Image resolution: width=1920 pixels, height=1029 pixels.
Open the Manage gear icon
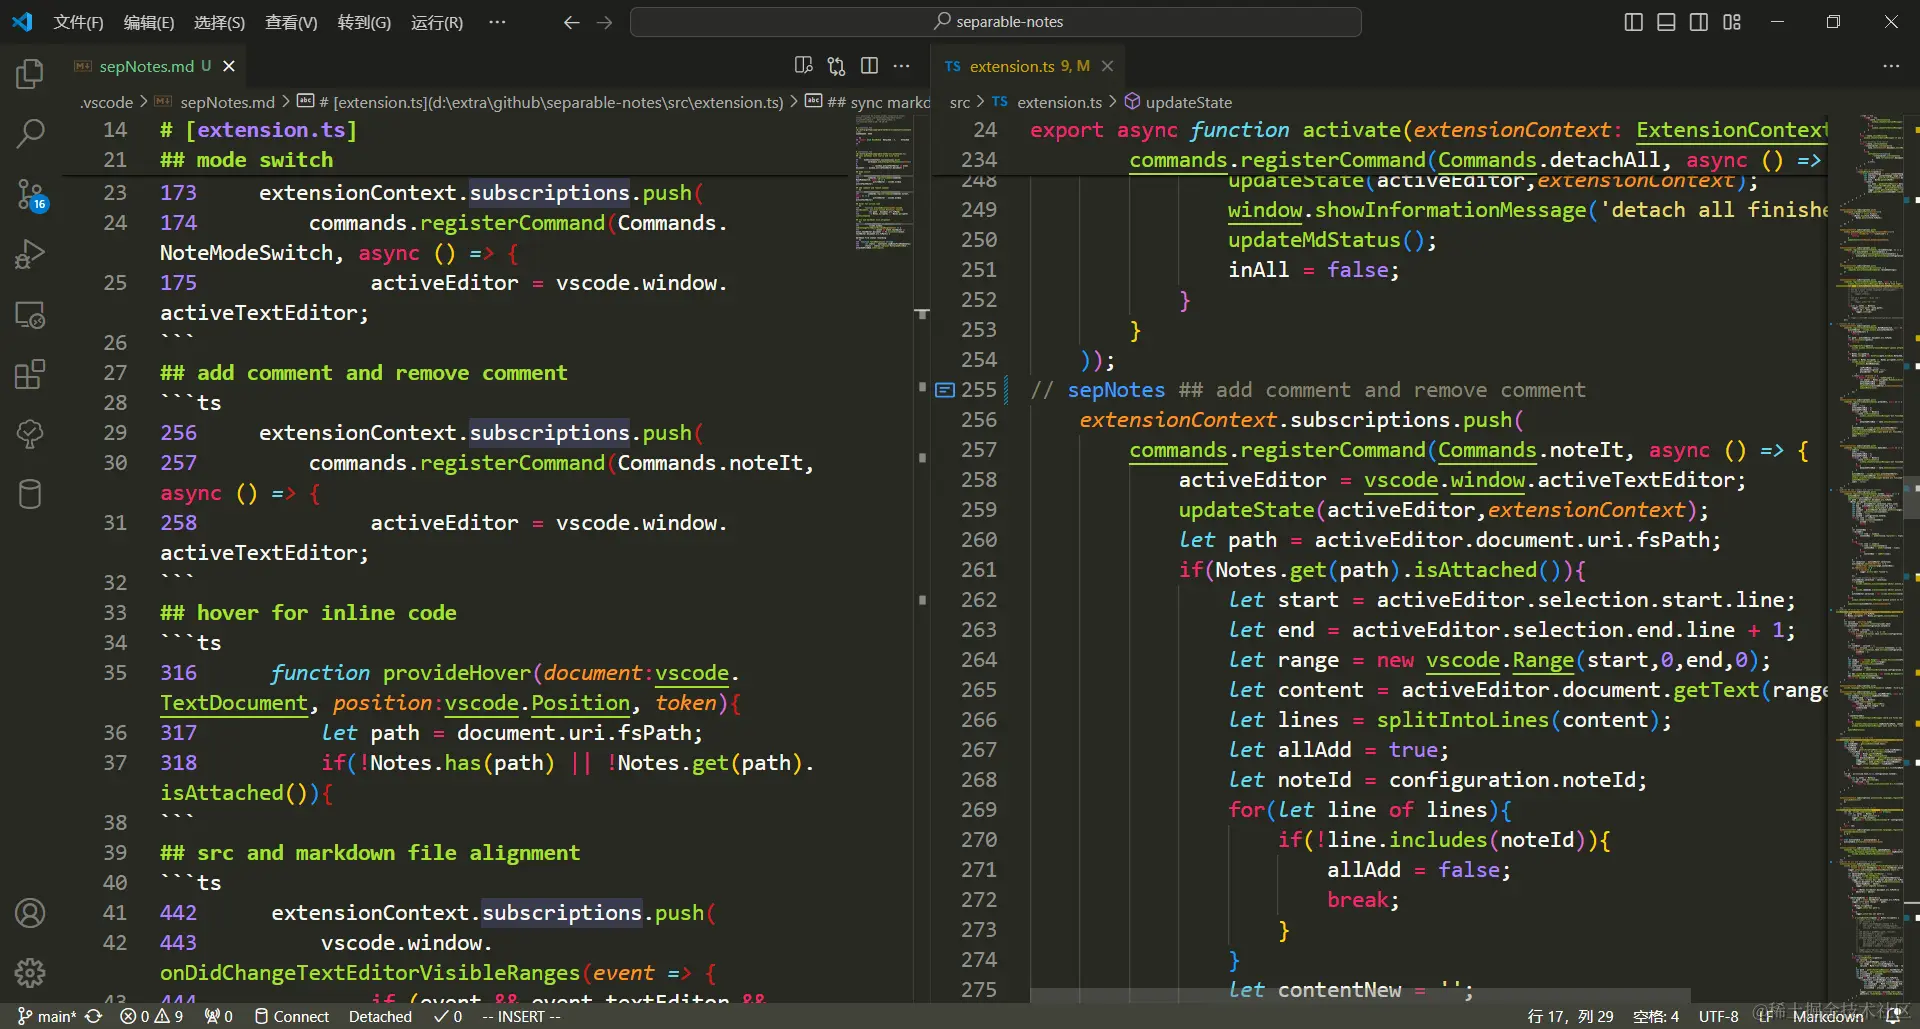[x=30, y=973]
